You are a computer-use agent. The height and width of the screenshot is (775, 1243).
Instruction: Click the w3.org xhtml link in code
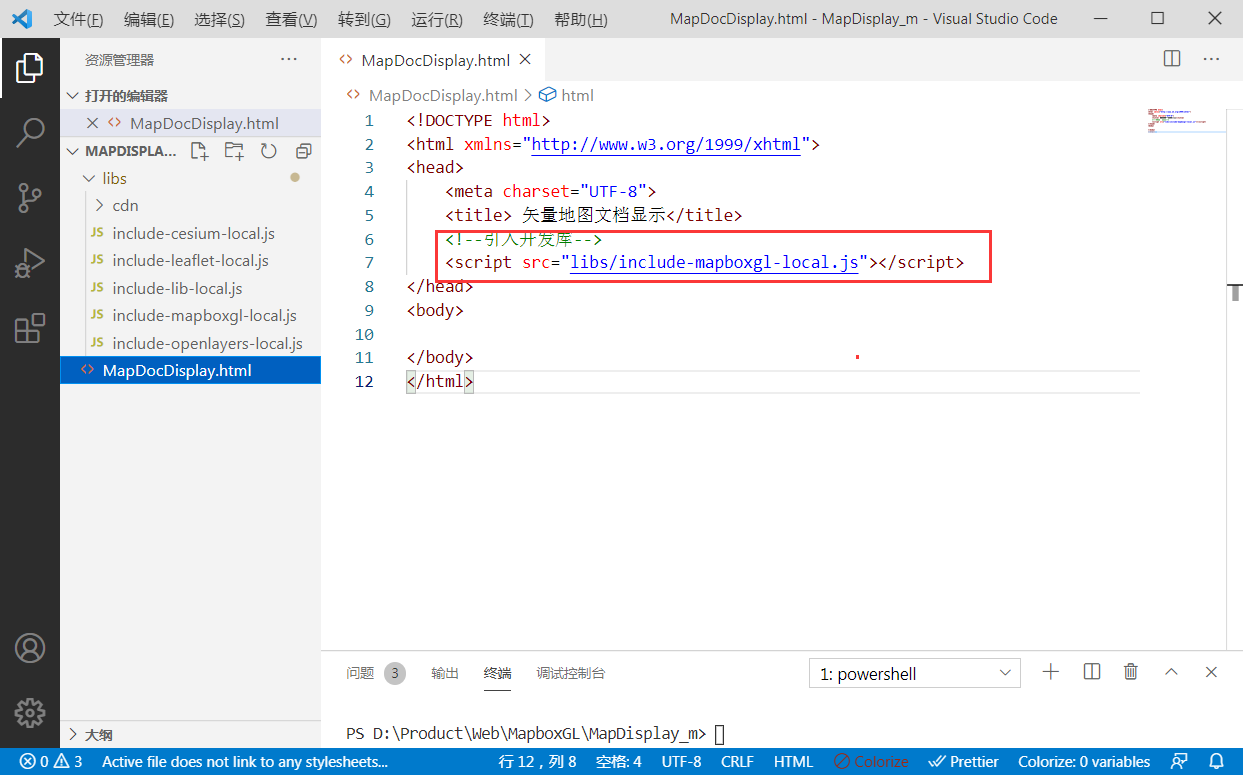[x=665, y=144]
